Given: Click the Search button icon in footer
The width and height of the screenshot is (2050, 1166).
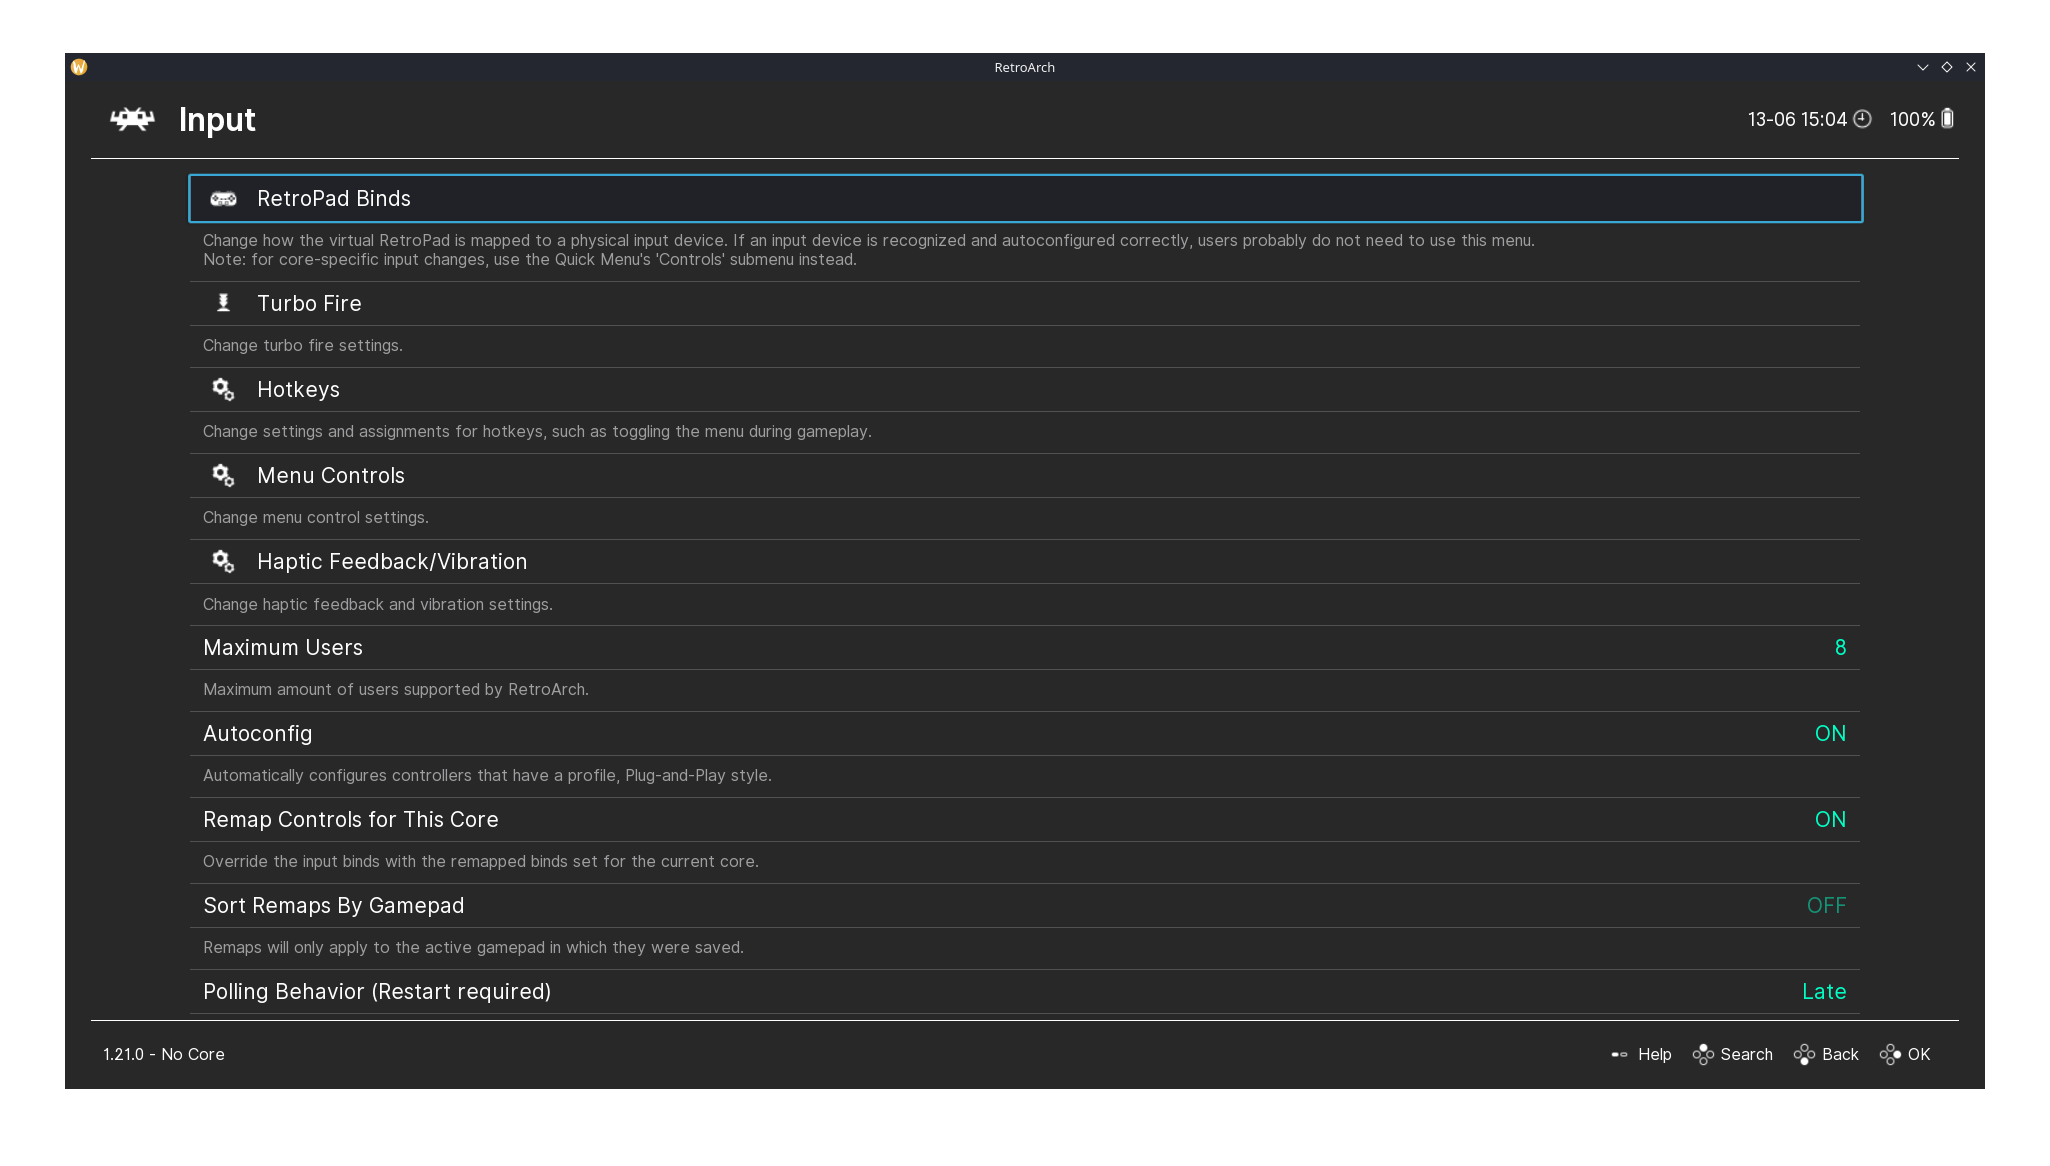Looking at the screenshot, I should coord(1702,1054).
